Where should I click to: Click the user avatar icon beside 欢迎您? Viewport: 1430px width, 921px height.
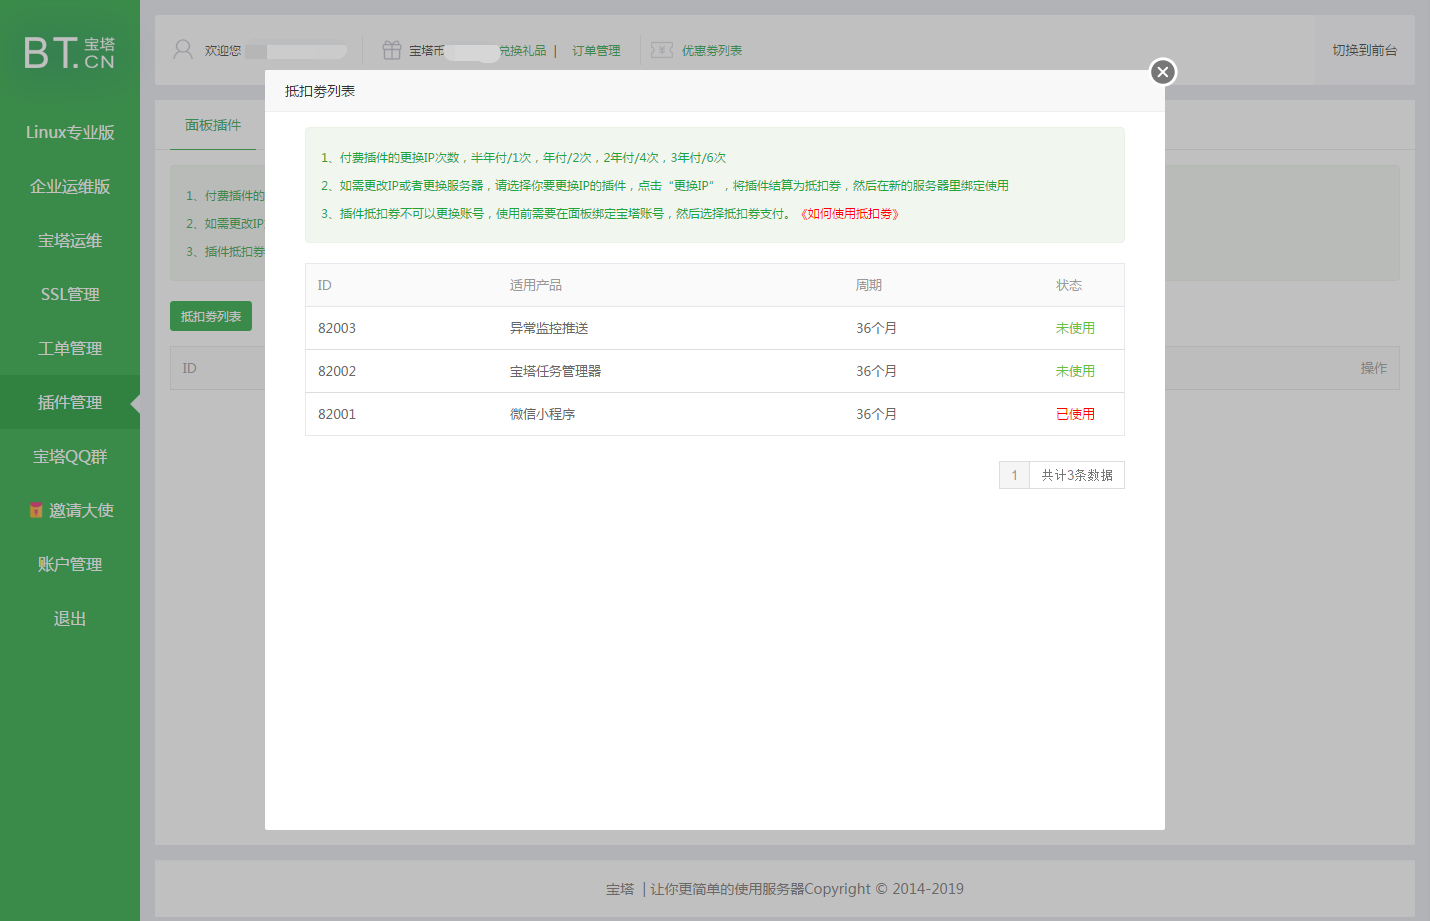(181, 48)
